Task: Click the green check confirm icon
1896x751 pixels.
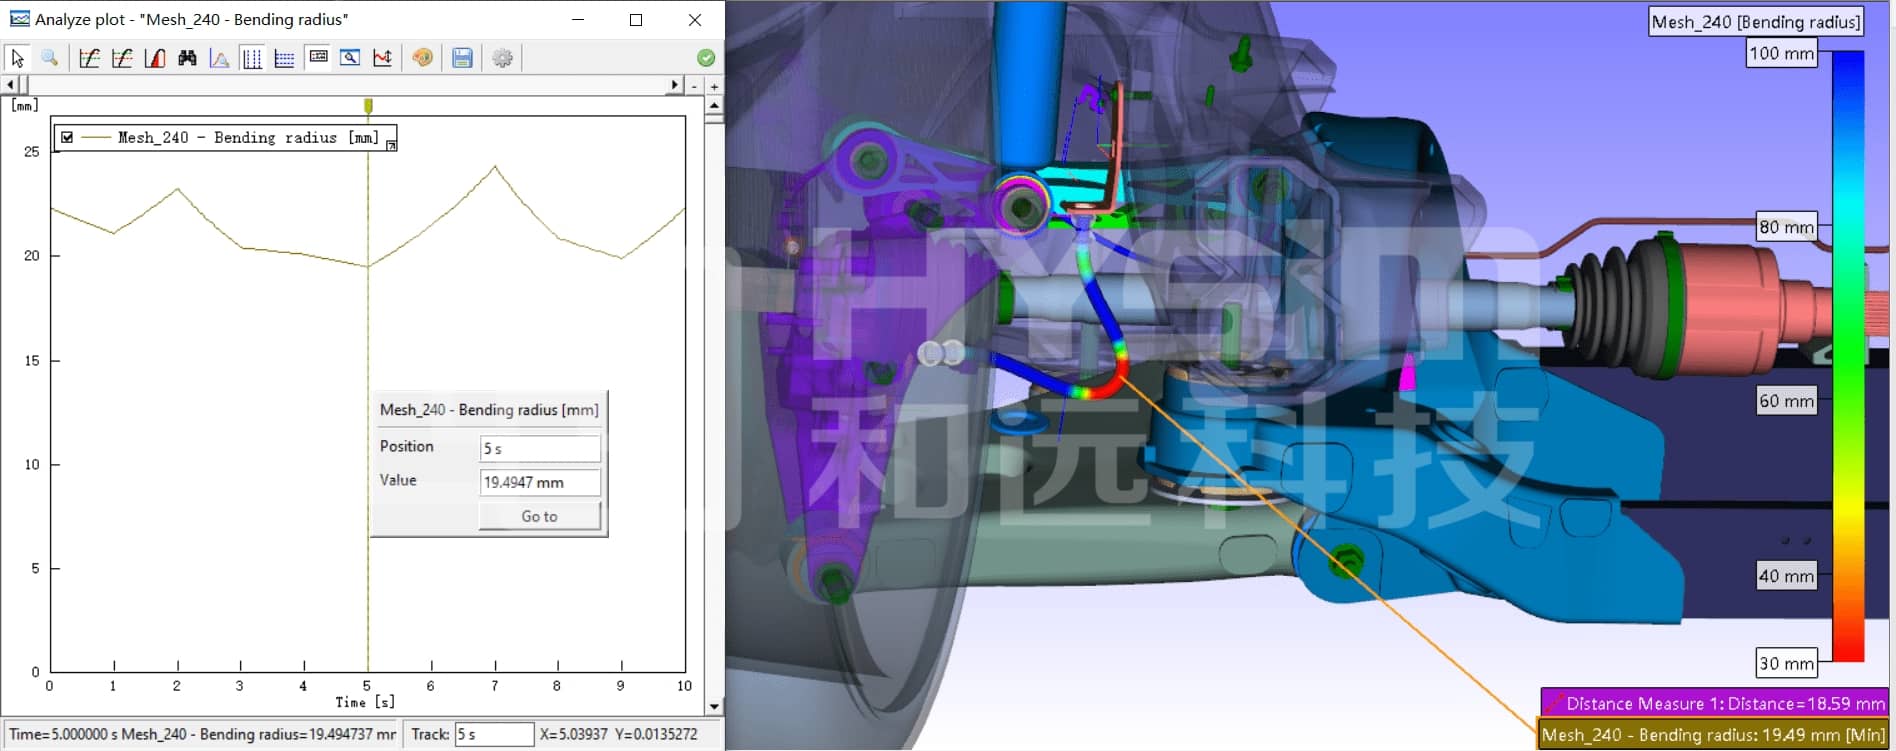Action: click(x=706, y=58)
